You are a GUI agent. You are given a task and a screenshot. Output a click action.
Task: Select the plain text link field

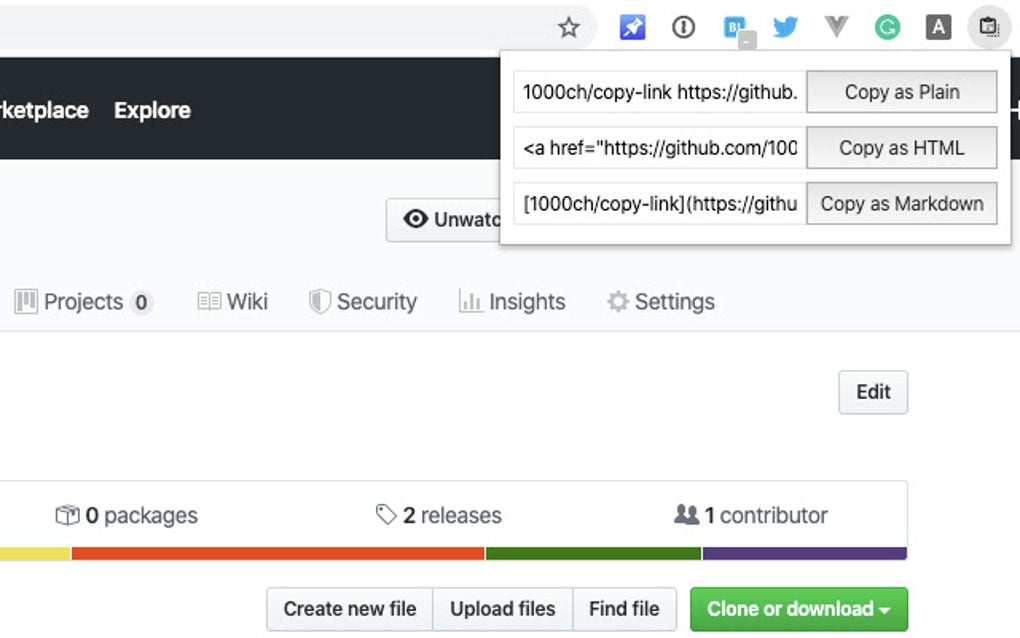pos(660,92)
